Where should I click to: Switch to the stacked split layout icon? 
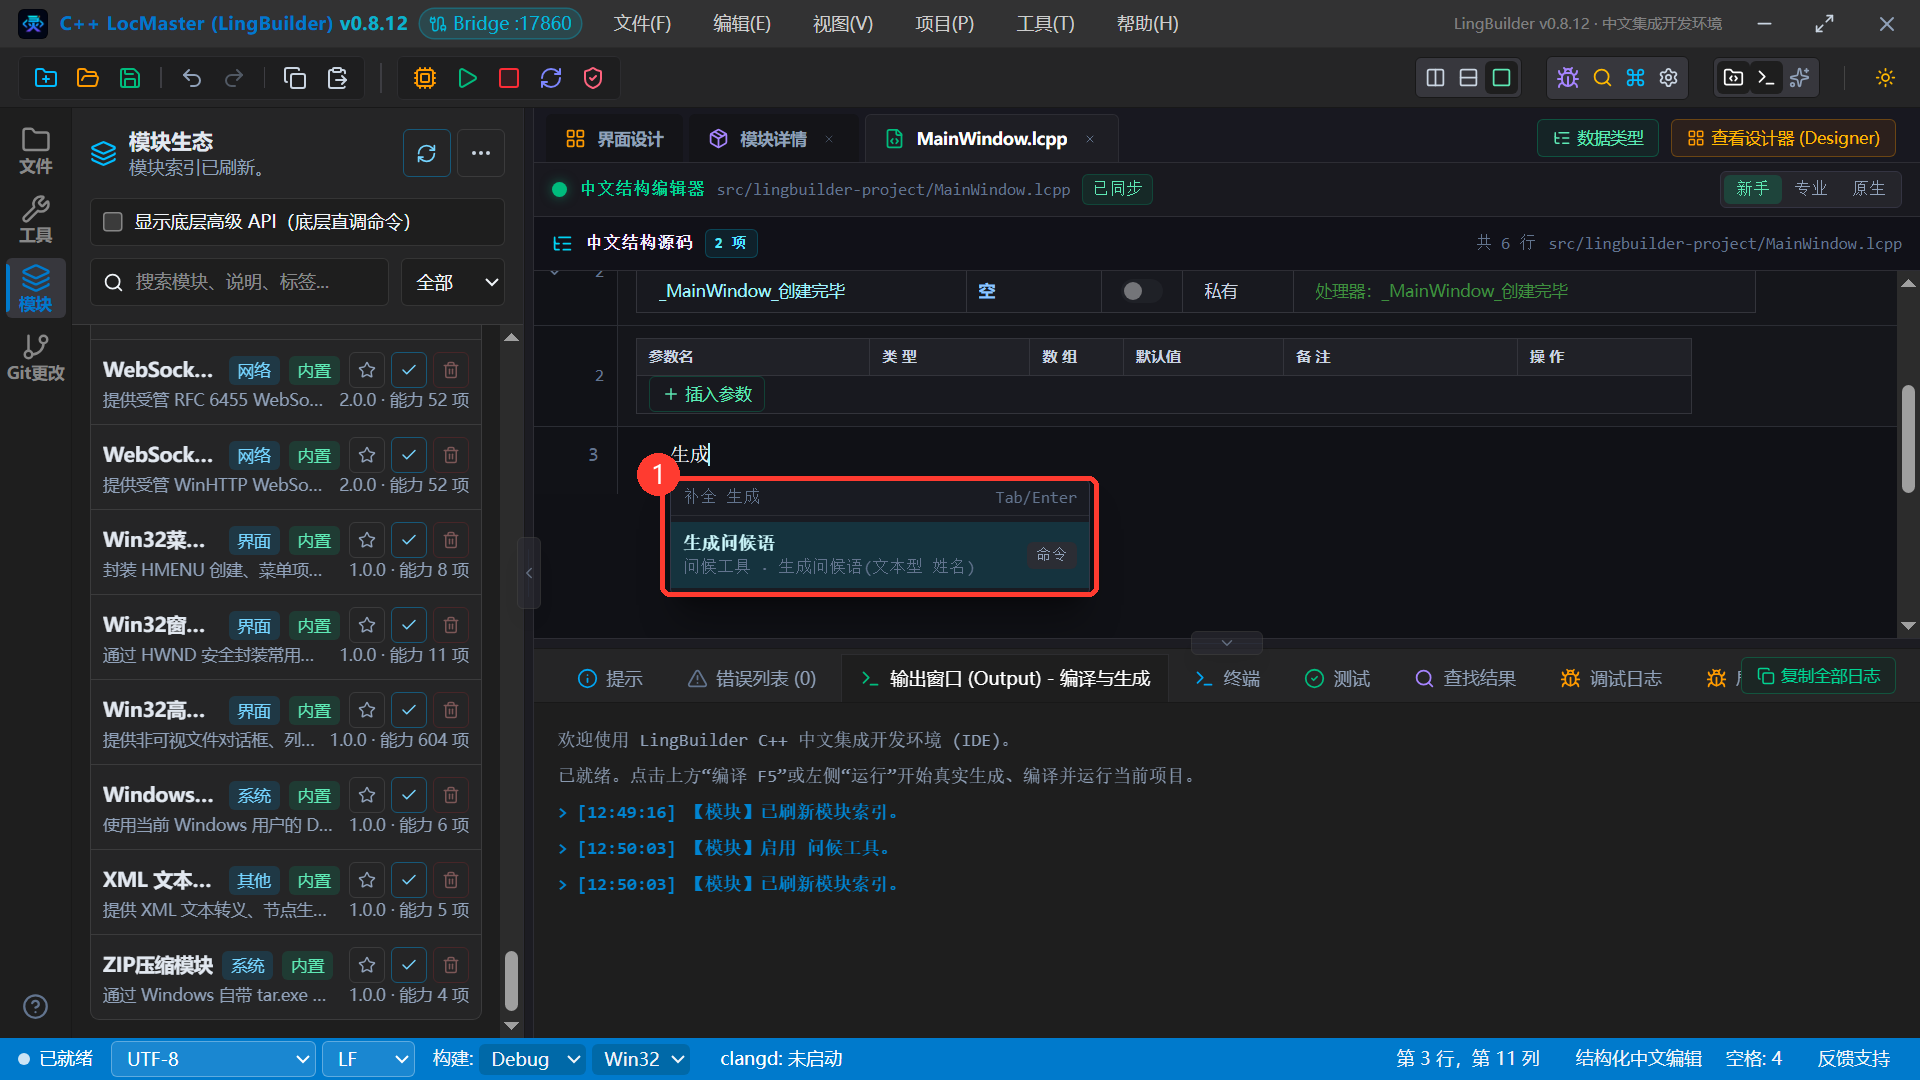tap(1468, 78)
